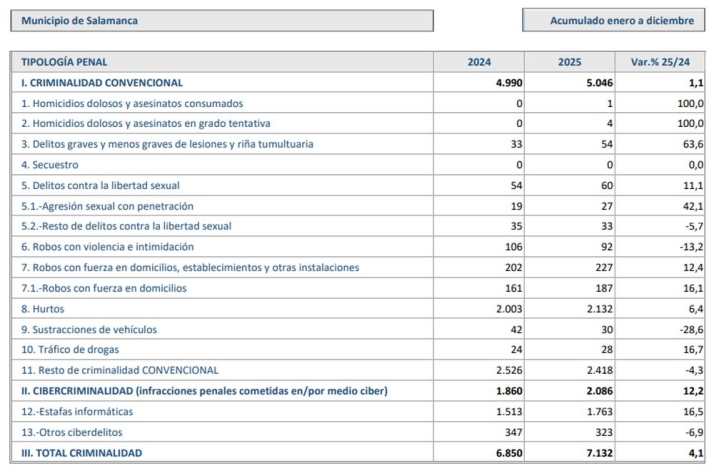Click the I. CRIMINALIDAD CONVENCIONAL row label
Screen dimensions: 714x473
pos(102,83)
